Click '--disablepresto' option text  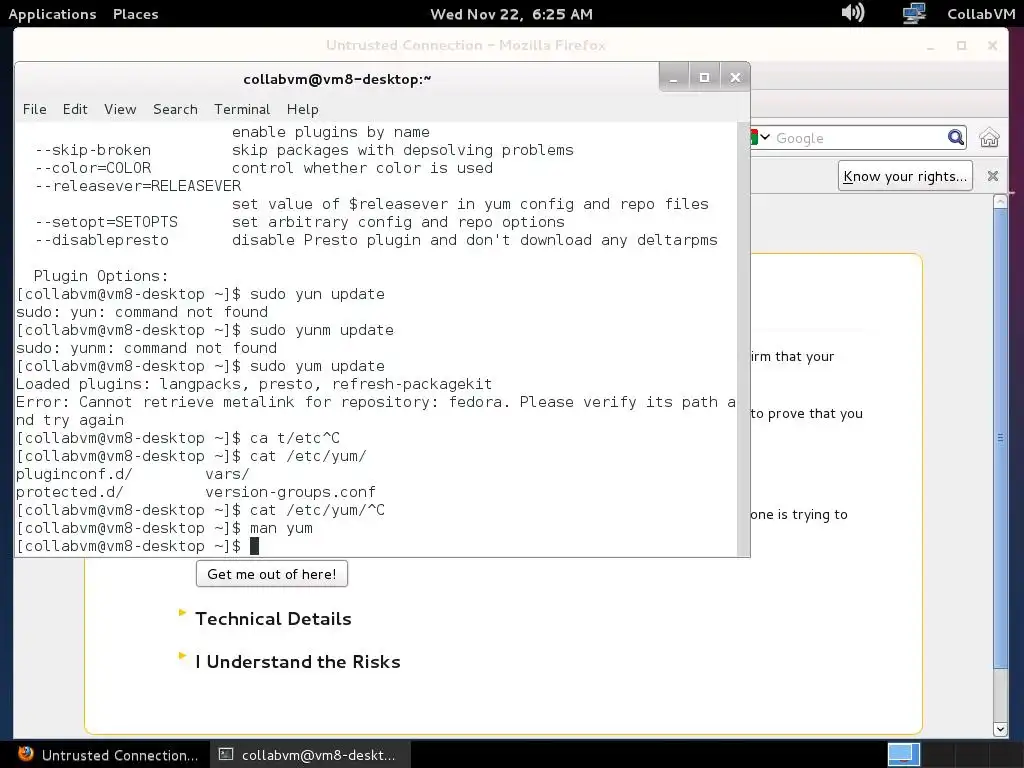click(x=102, y=240)
